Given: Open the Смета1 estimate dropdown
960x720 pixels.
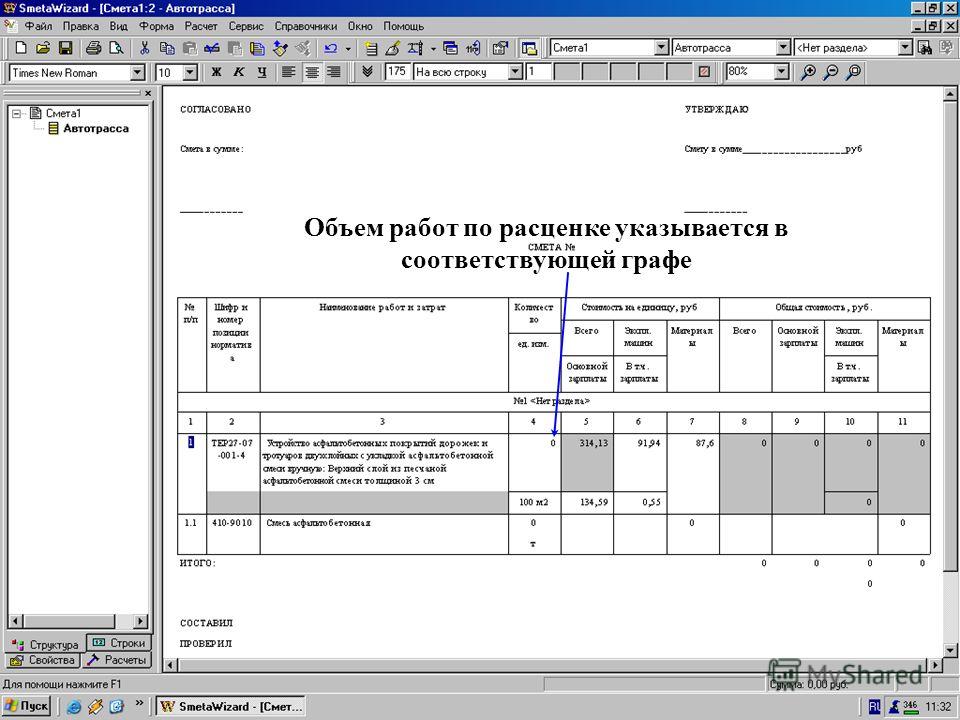Looking at the screenshot, I should point(661,48).
